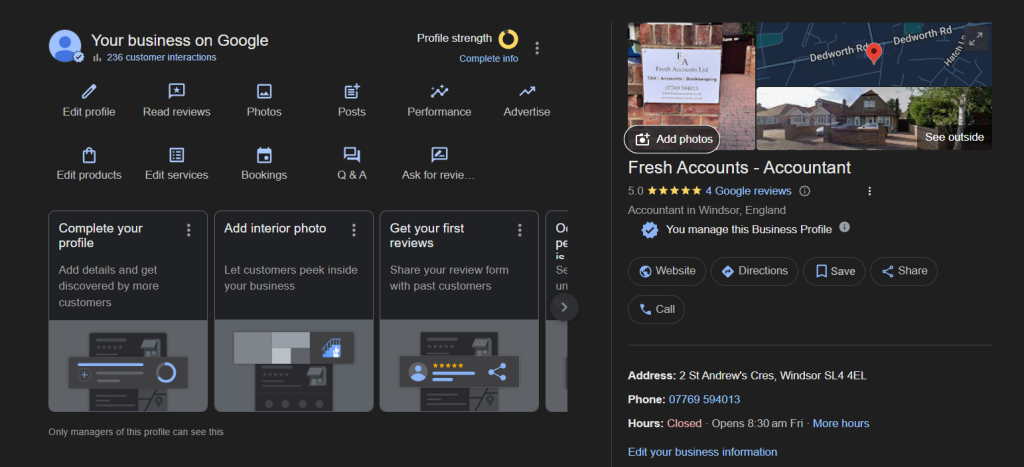Open the Photos icon
1024x467 pixels.
point(264,91)
